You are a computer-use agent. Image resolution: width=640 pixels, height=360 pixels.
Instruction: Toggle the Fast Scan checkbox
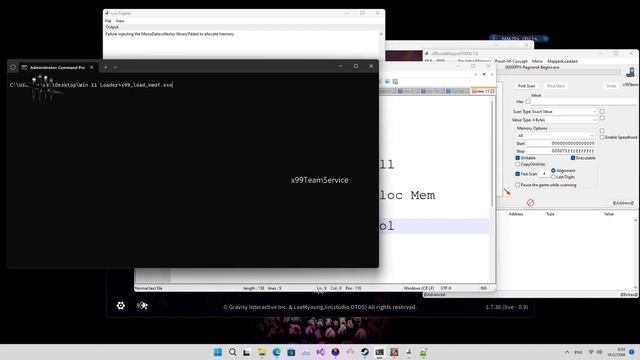tap(518, 174)
